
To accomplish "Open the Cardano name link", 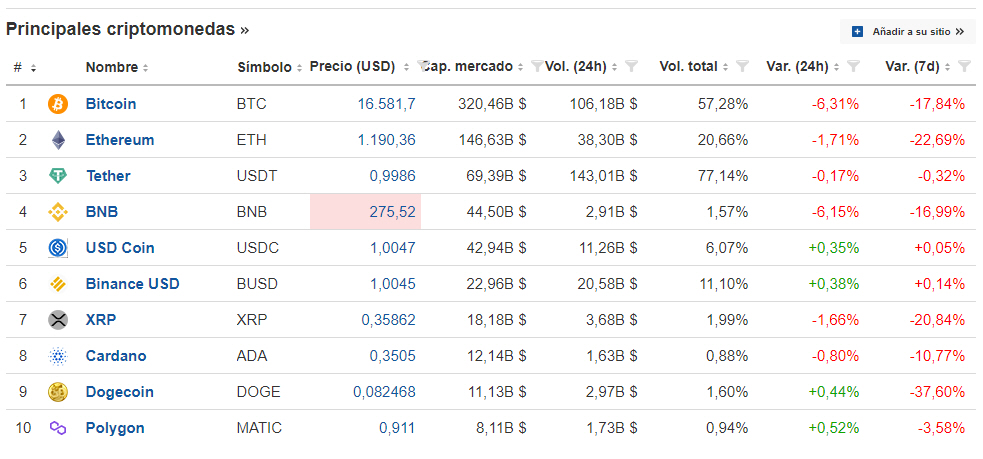I will [x=116, y=356].
